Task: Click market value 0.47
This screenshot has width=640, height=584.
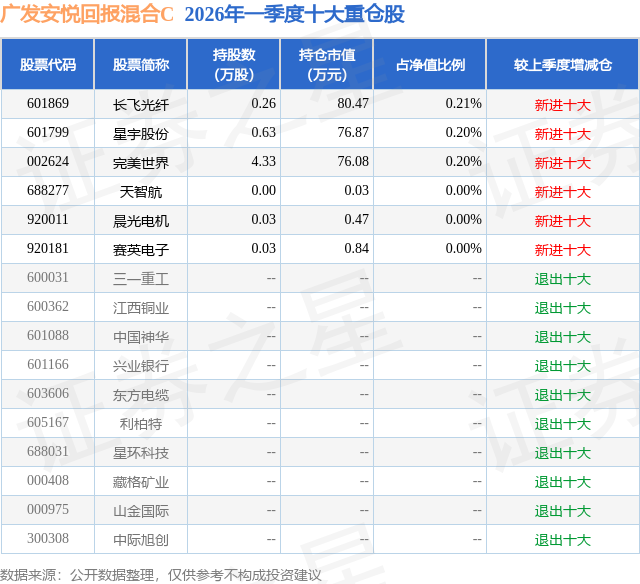Action: [x=356, y=220]
